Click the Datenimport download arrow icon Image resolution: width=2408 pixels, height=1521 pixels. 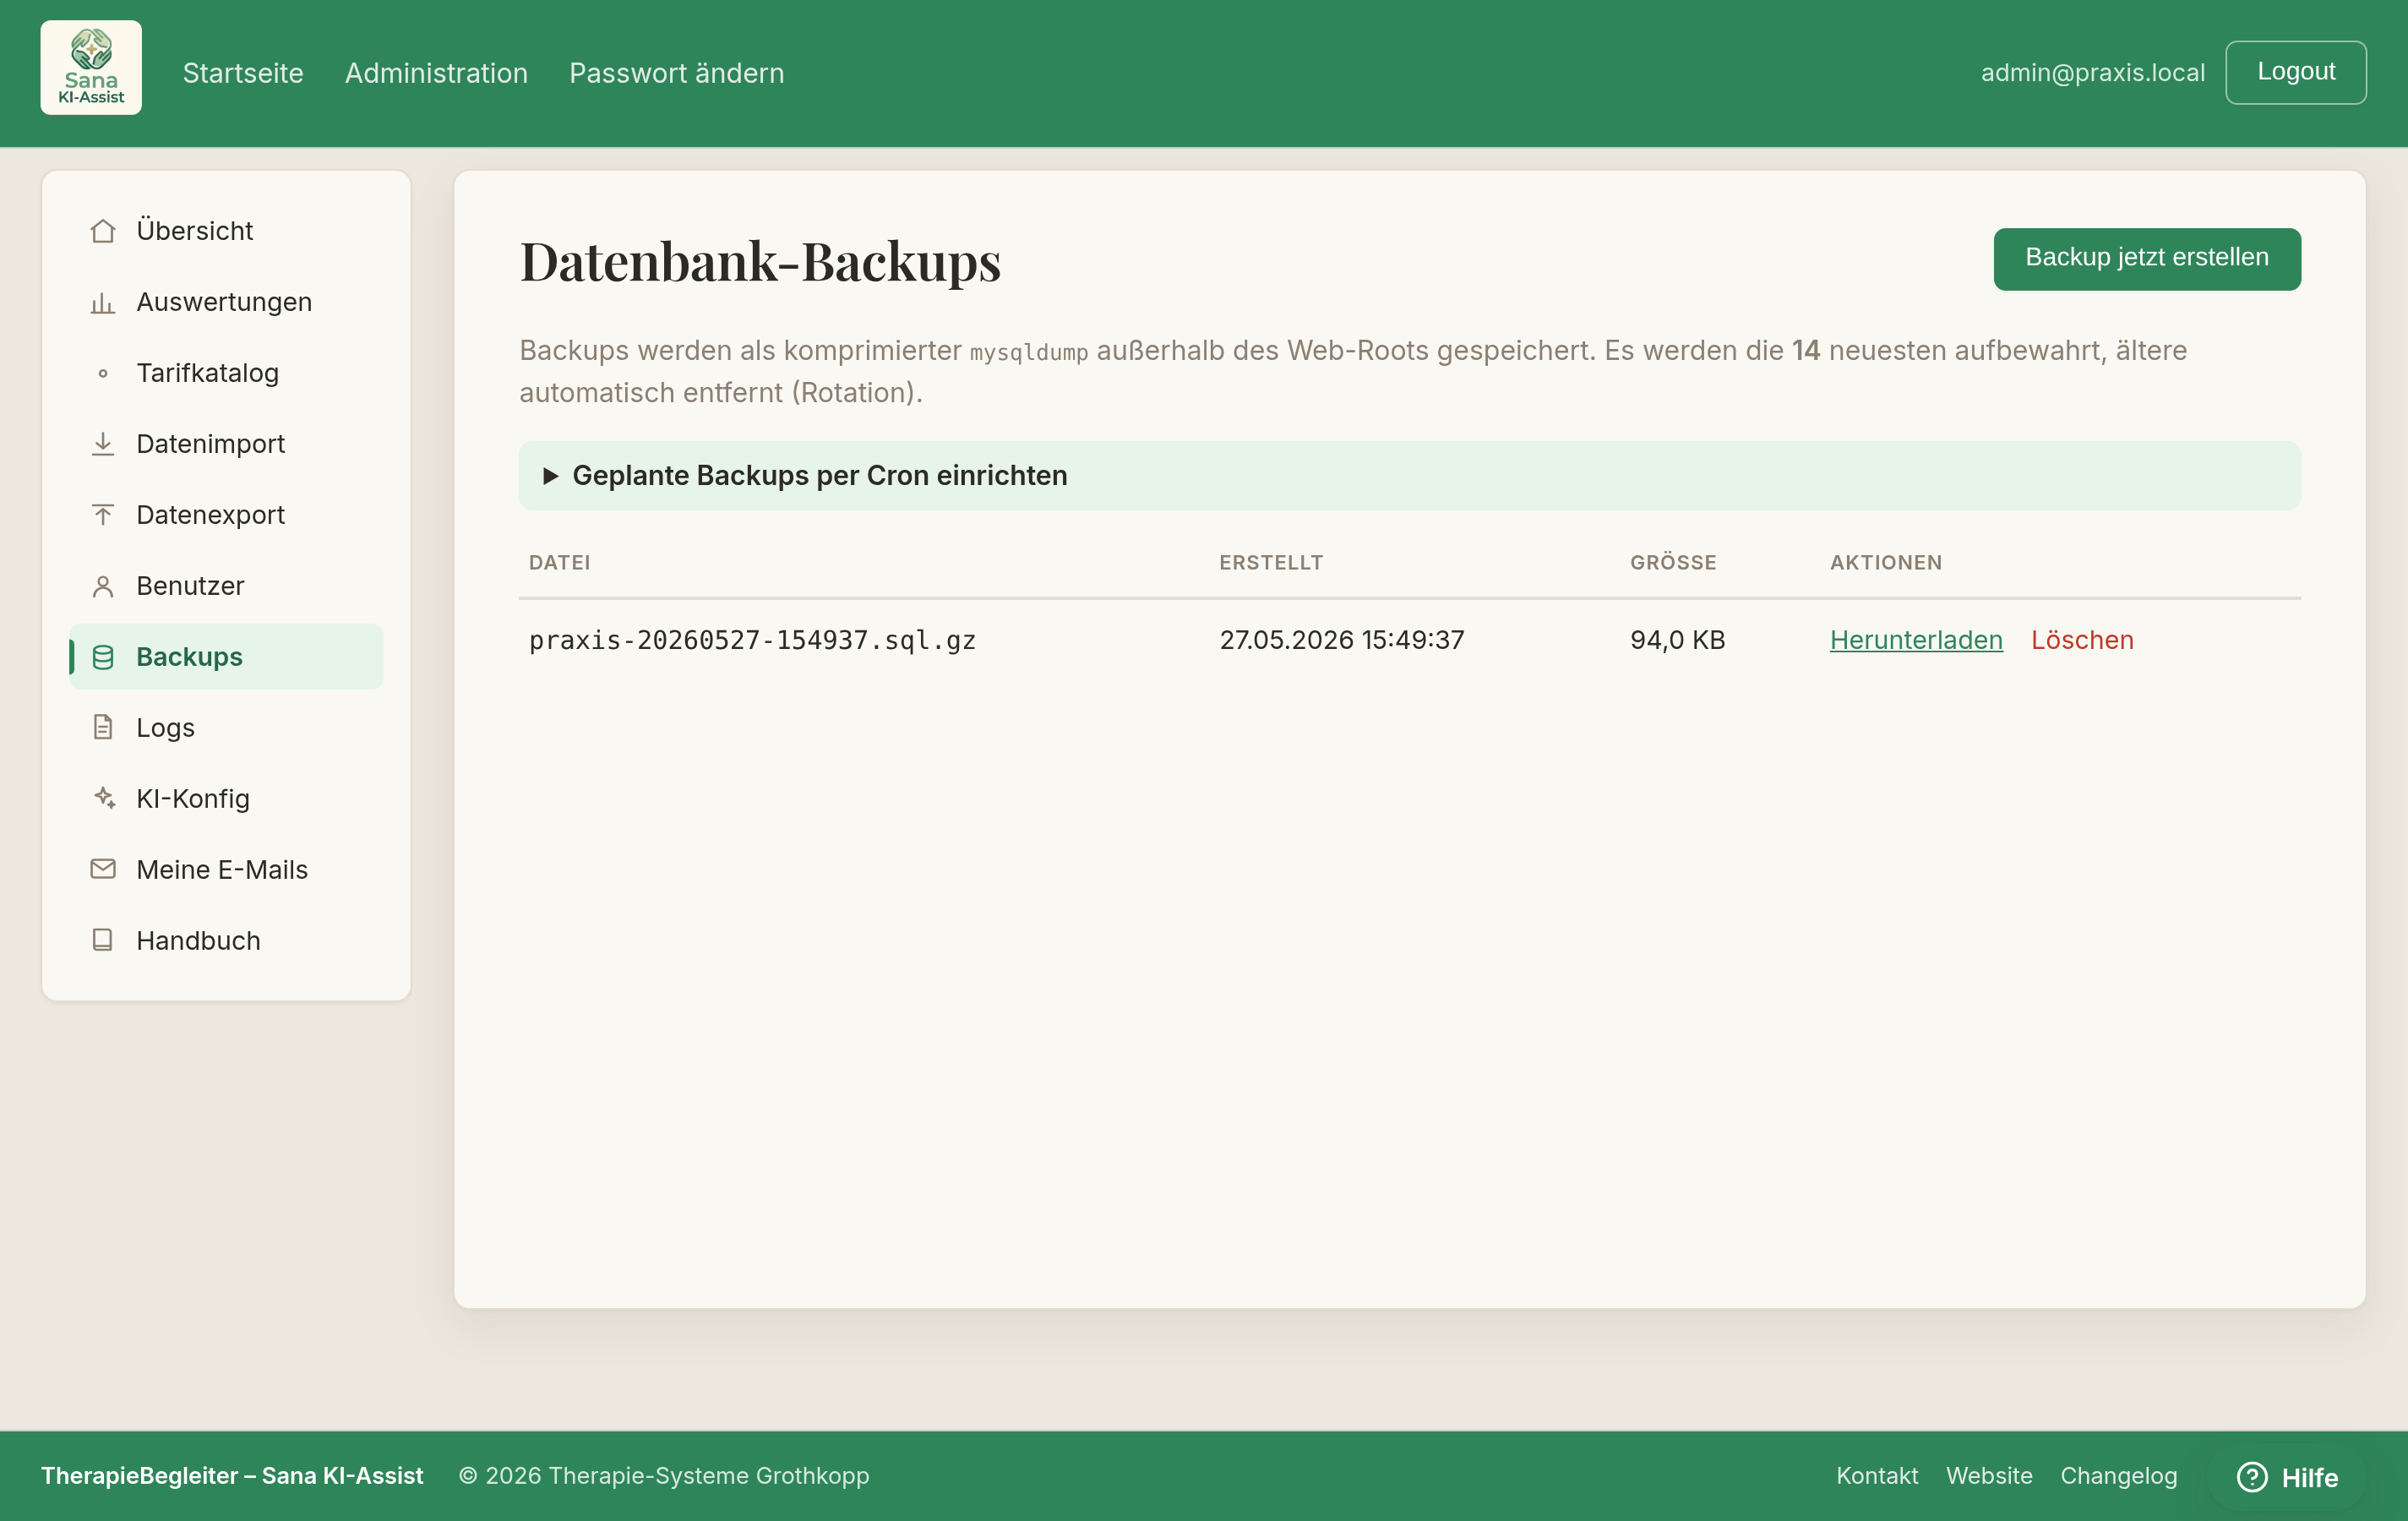click(103, 444)
